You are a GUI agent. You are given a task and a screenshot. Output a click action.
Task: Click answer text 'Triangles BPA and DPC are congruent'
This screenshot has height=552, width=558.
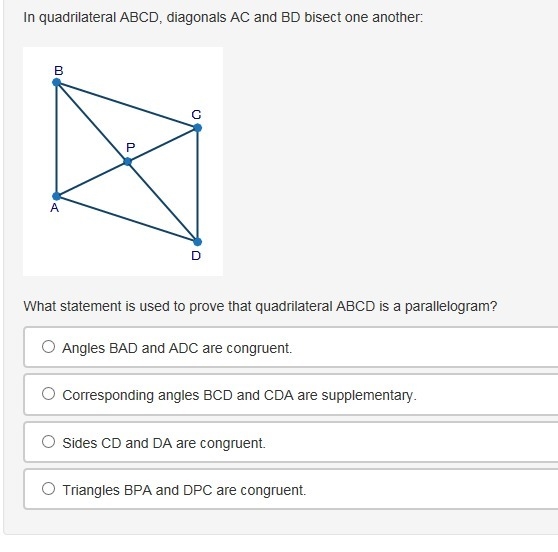tap(184, 490)
